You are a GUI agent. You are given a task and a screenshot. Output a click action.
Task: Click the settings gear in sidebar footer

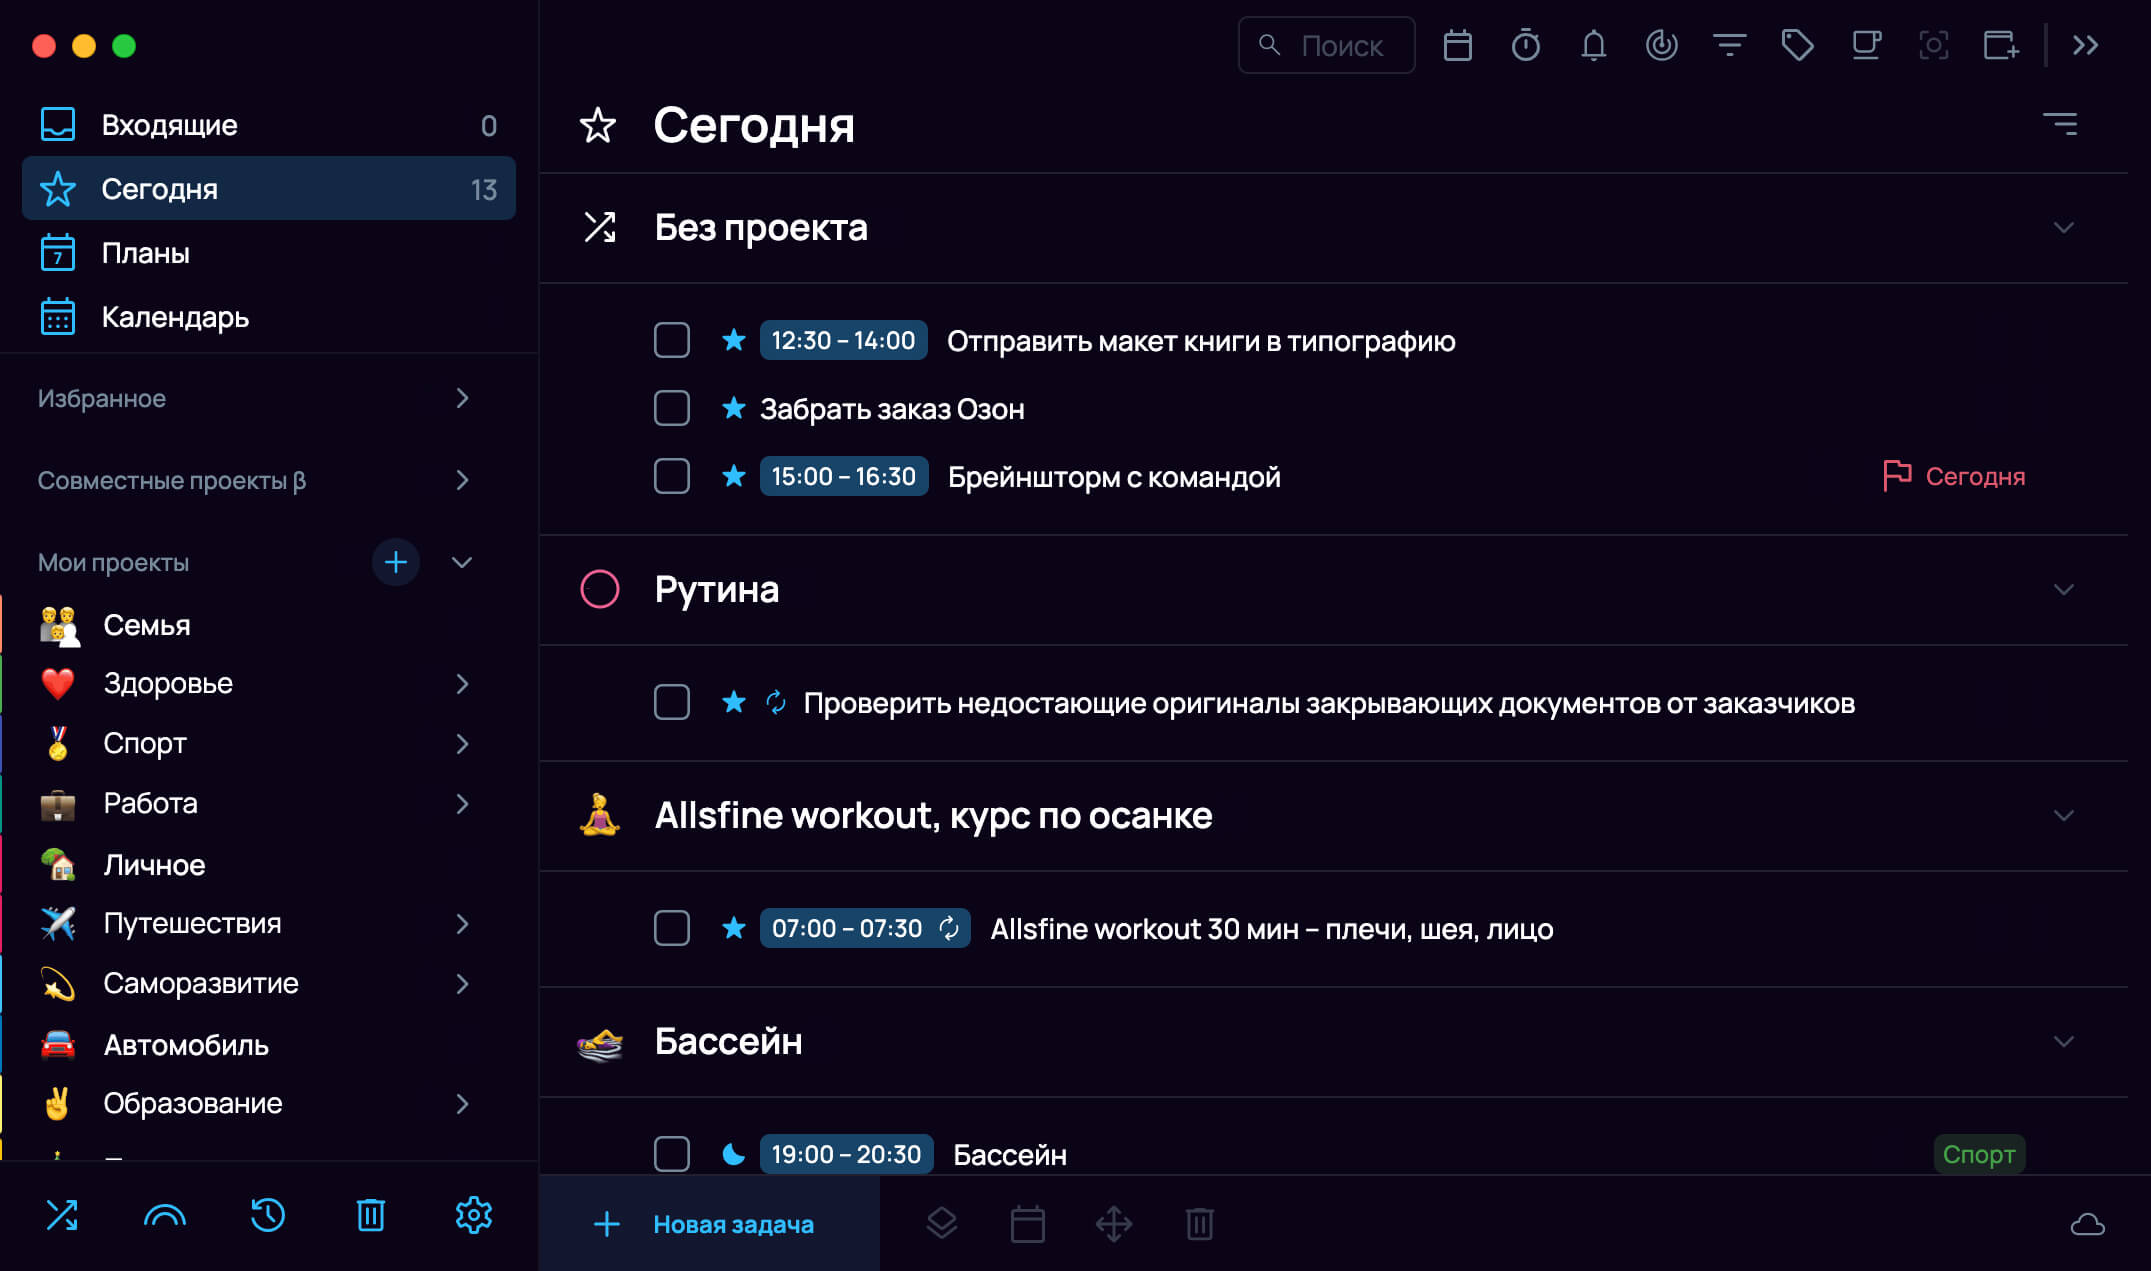coord(473,1215)
